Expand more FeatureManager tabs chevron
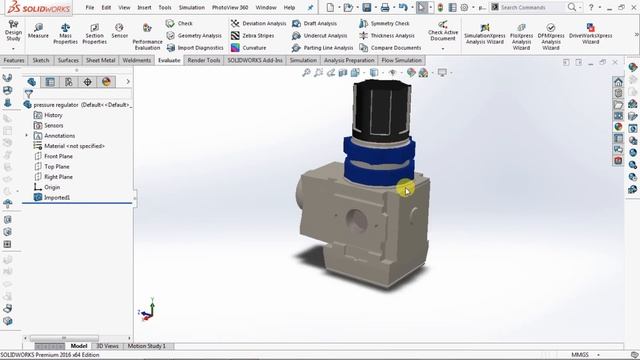This screenshot has height=360, width=640. point(128,82)
